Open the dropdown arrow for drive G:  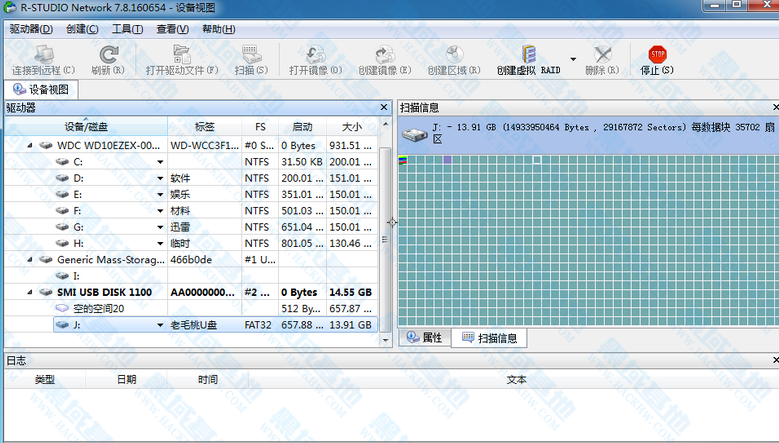[160, 227]
